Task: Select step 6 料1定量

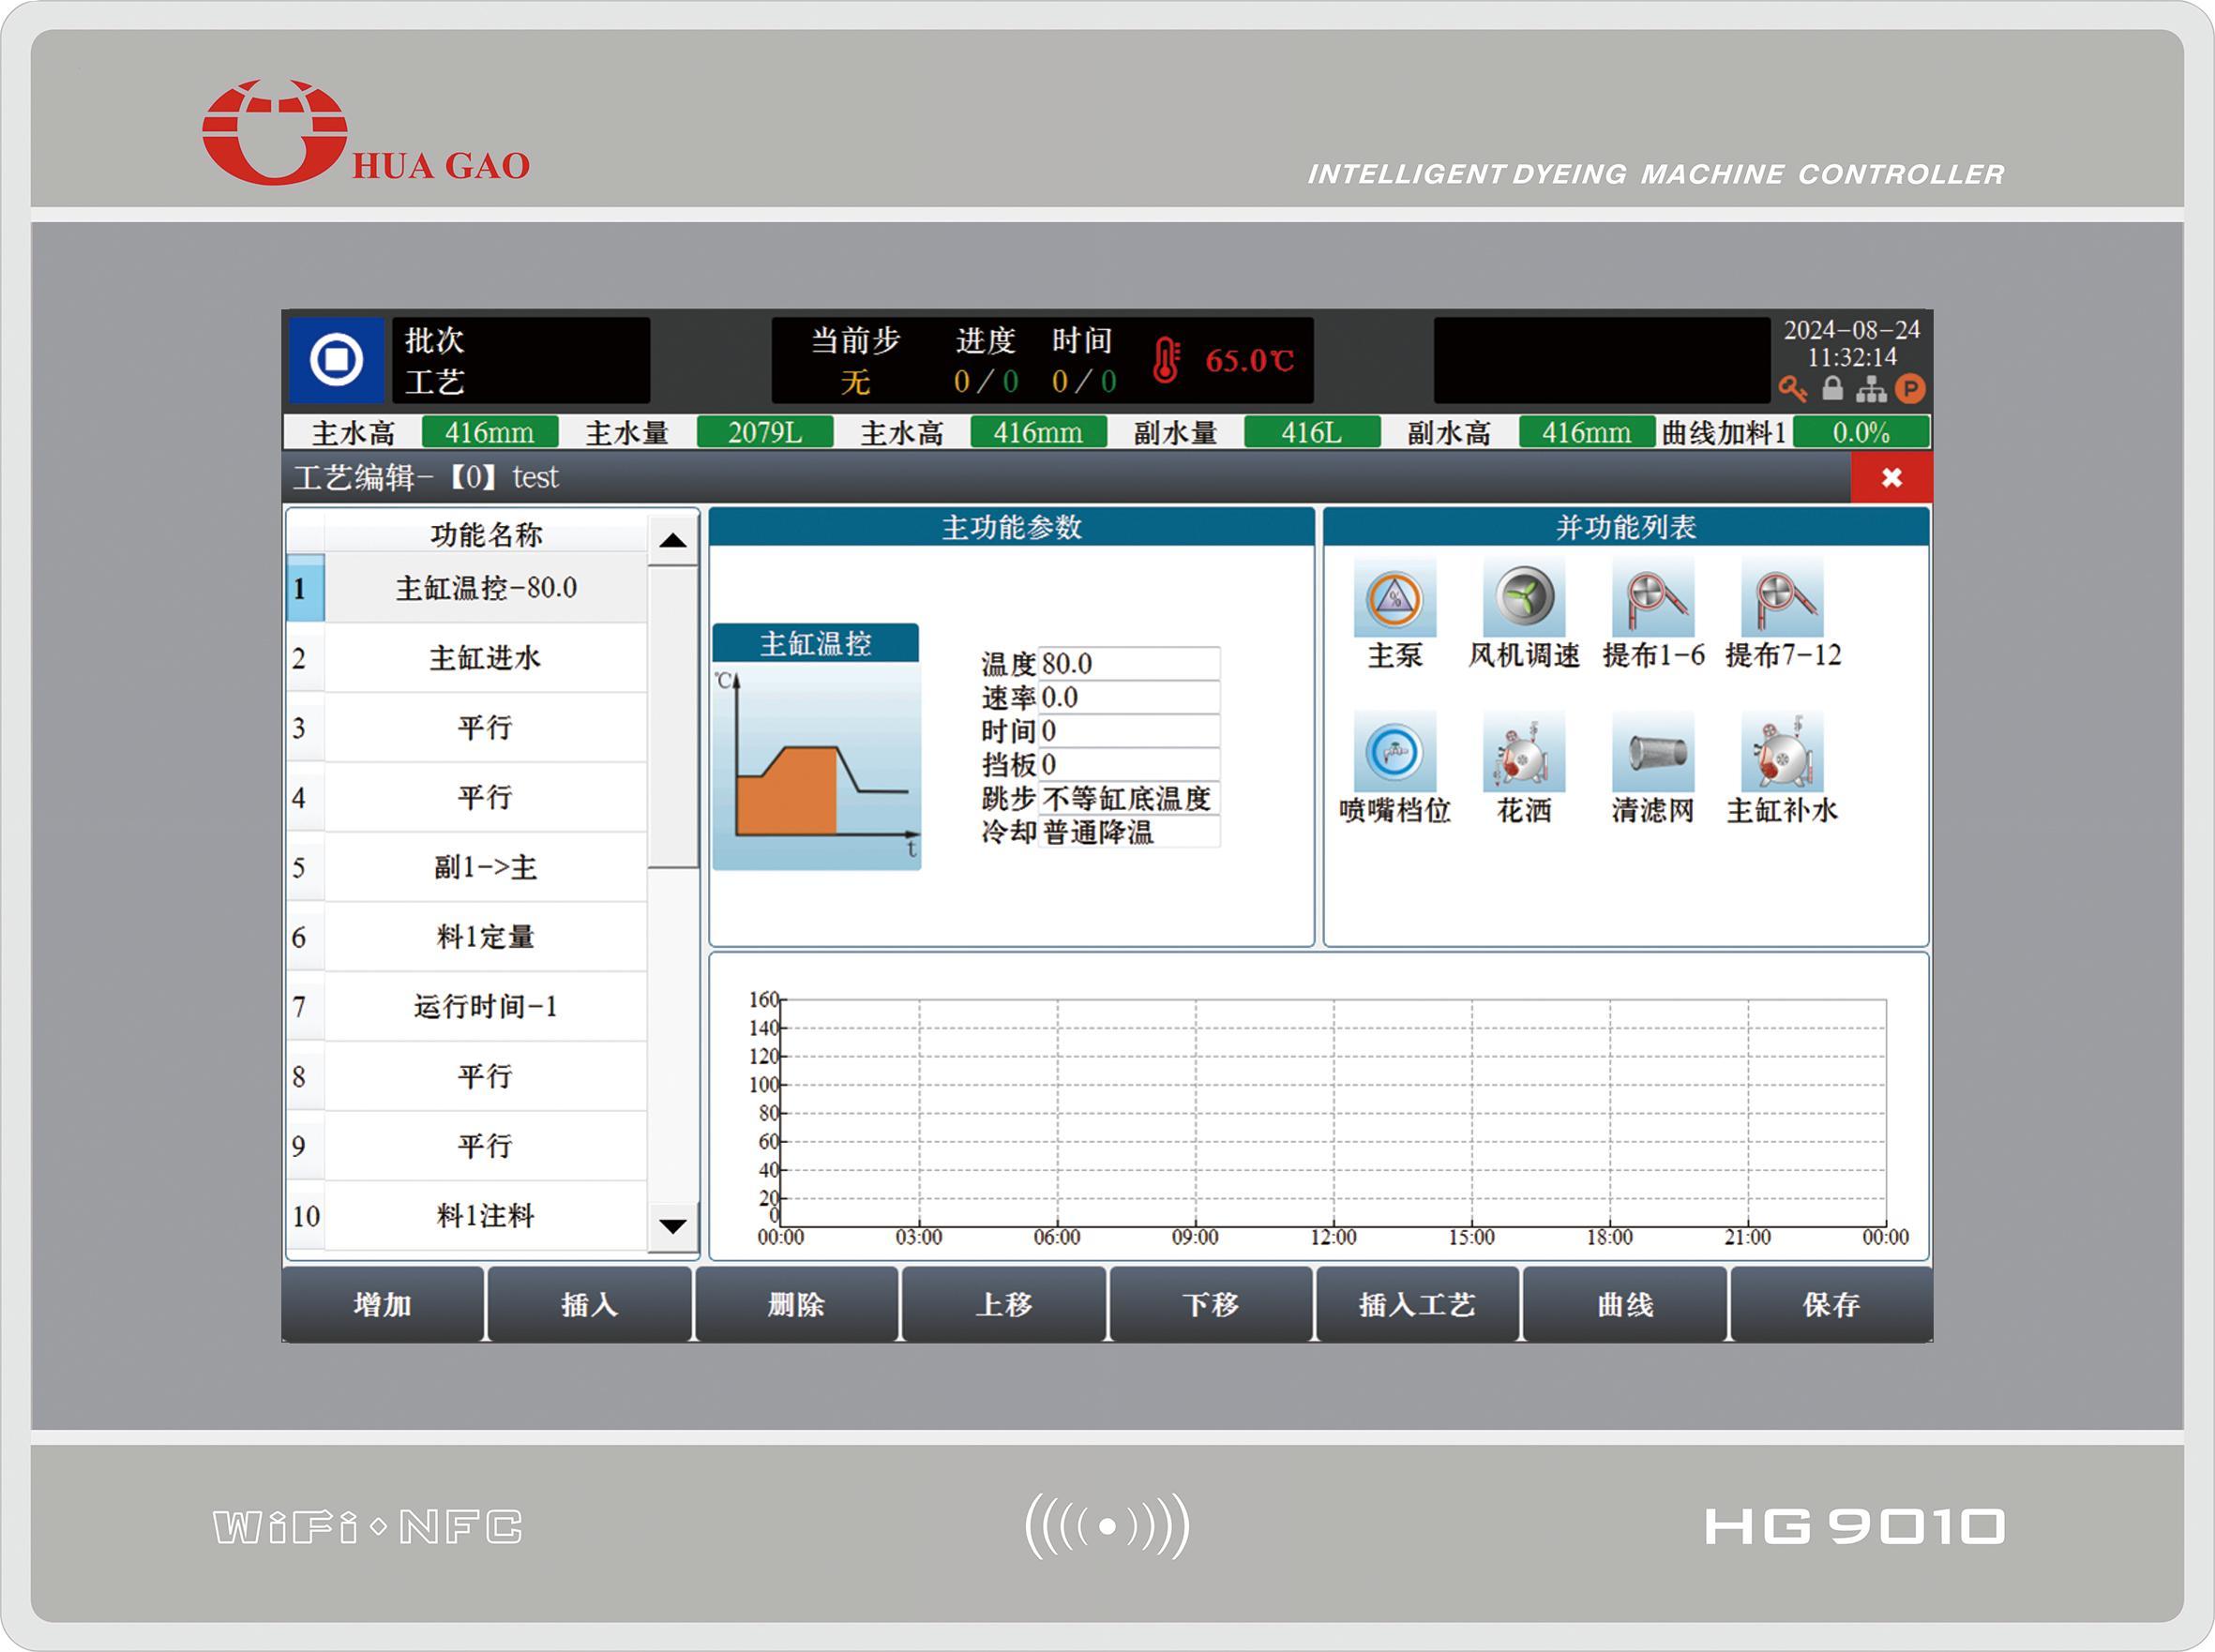Action: (467, 937)
